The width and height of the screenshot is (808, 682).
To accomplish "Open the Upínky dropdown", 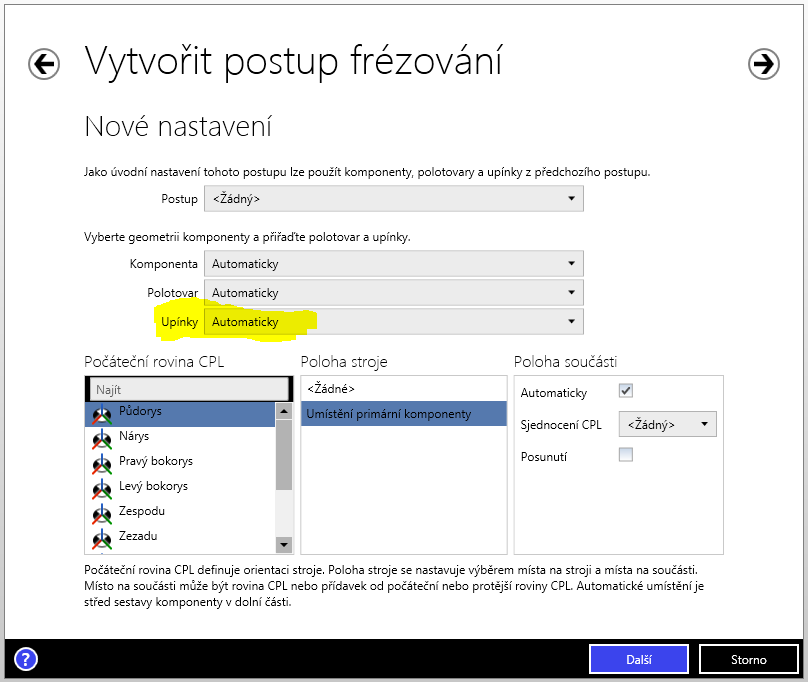I will coord(393,322).
